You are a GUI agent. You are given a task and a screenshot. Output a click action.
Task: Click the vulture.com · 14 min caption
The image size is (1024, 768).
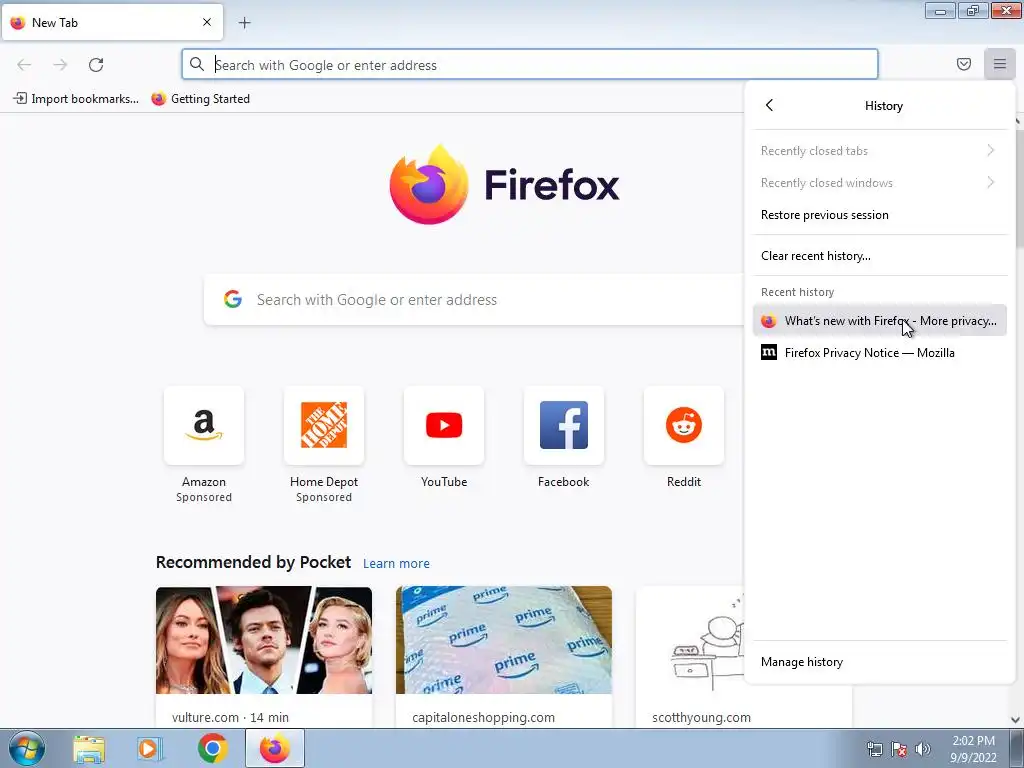[230, 717]
